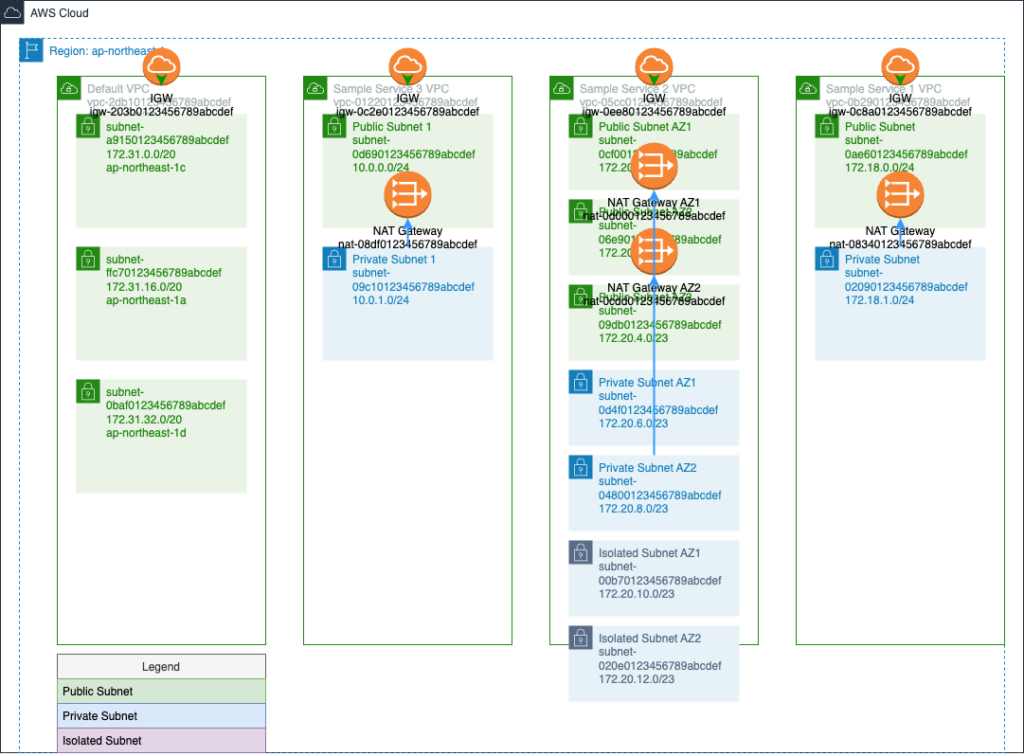Click the "10.0.1.0/24" CIDR text

tap(381, 300)
